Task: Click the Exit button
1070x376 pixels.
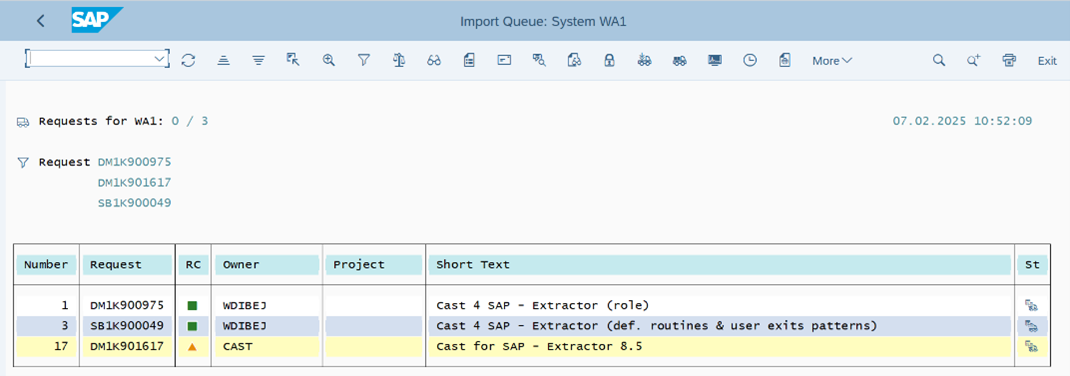Action: [x=1047, y=61]
